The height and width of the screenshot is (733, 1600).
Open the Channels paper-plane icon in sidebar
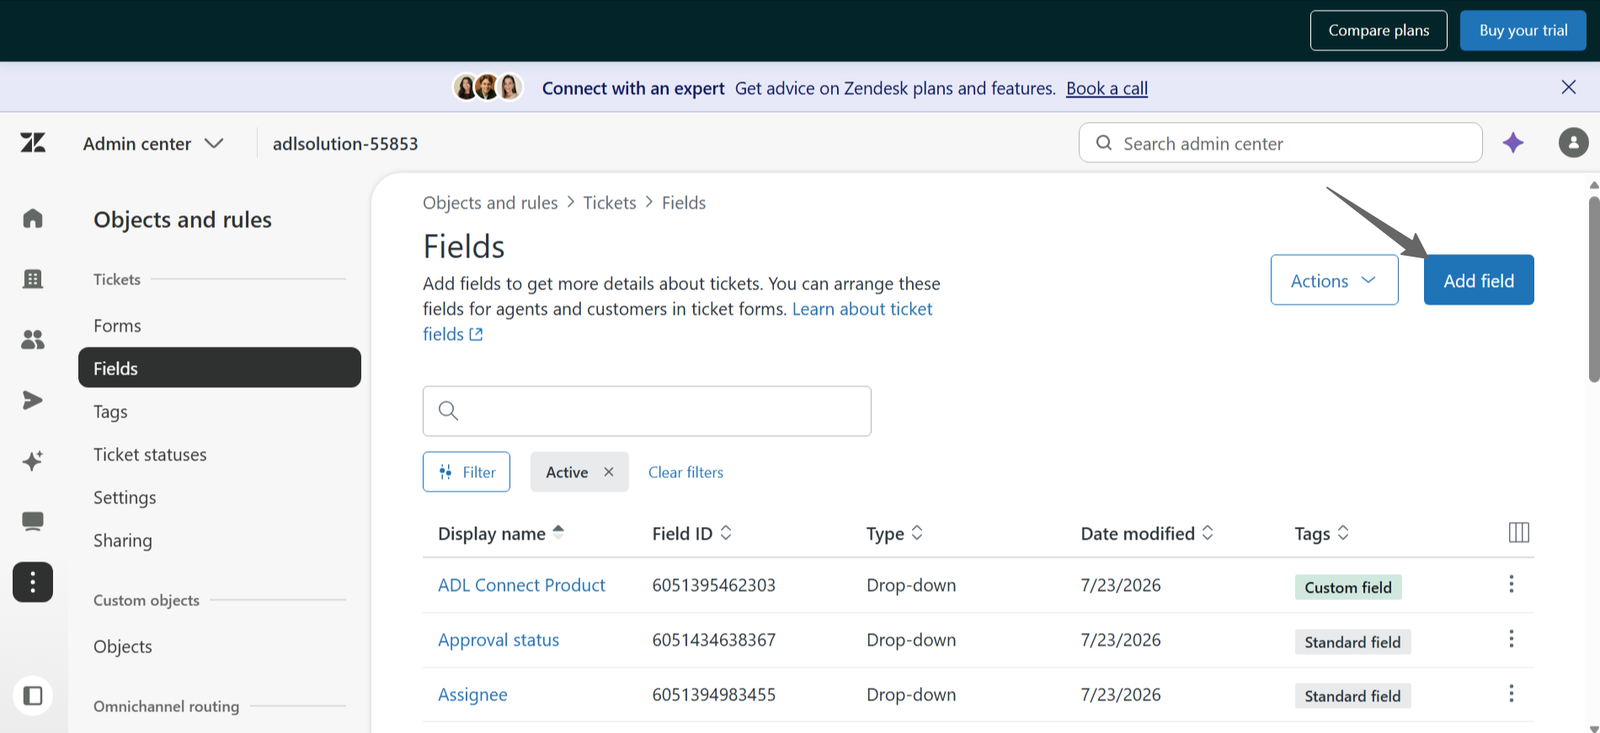pyautogui.click(x=33, y=400)
